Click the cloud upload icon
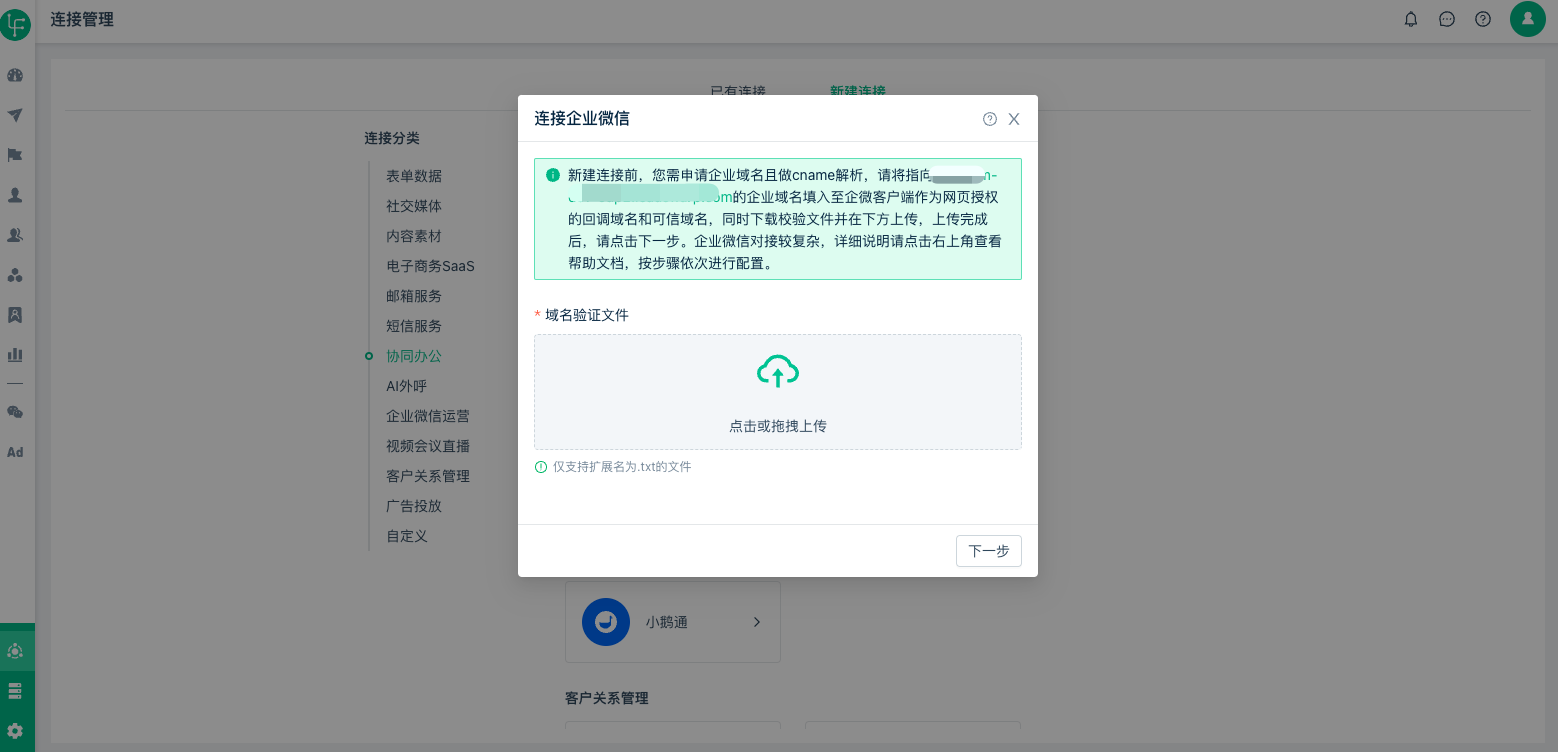Viewport: 1558px width, 752px height. [778, 371]
